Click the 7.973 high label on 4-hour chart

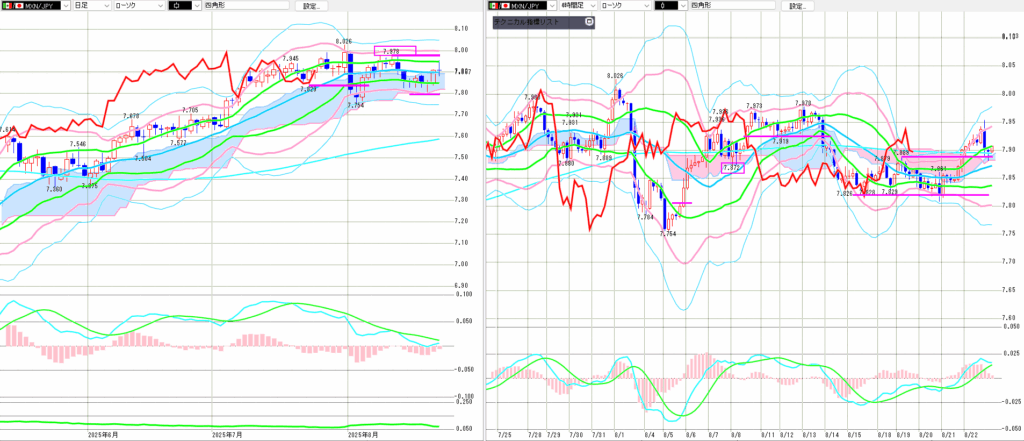(754, 105)
